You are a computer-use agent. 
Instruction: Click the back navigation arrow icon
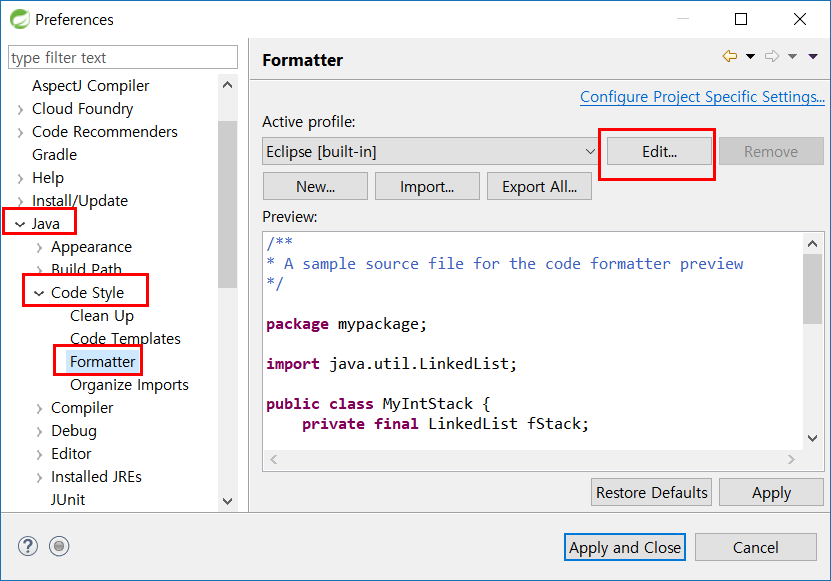730,56
